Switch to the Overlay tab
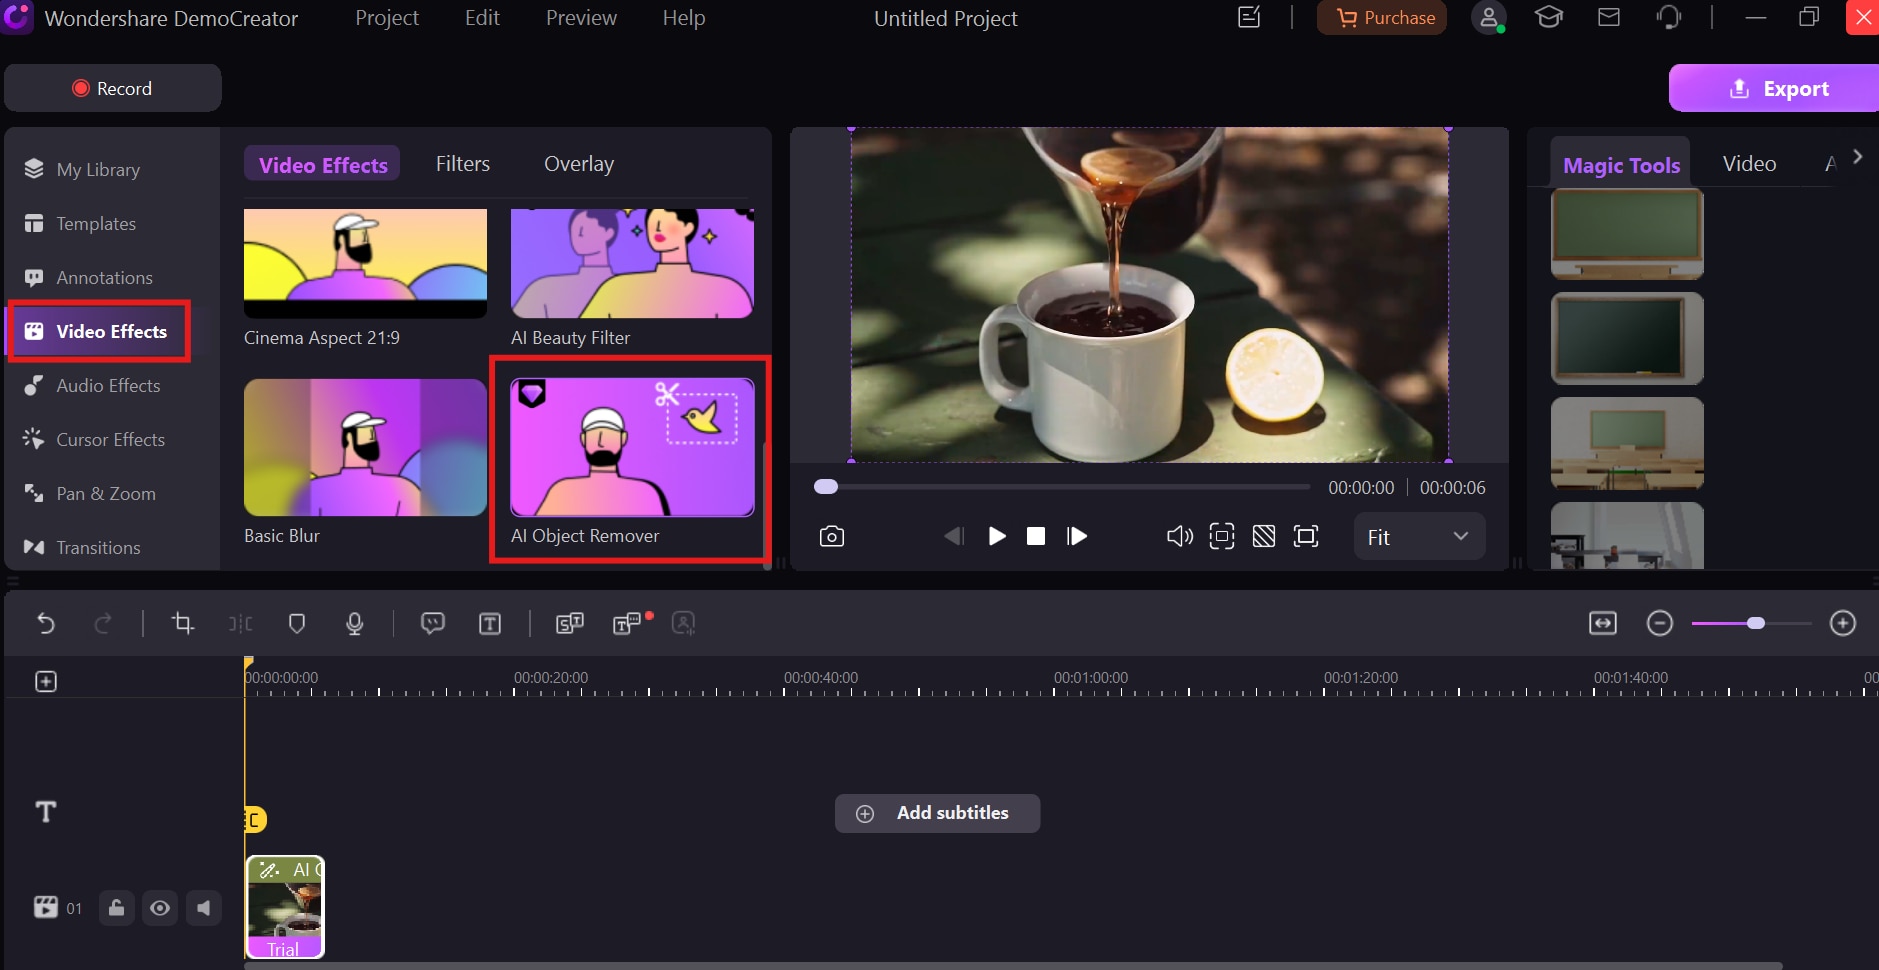Image resolution: width=1879 pixels, height=970 pixels. (x=579, y=164)
